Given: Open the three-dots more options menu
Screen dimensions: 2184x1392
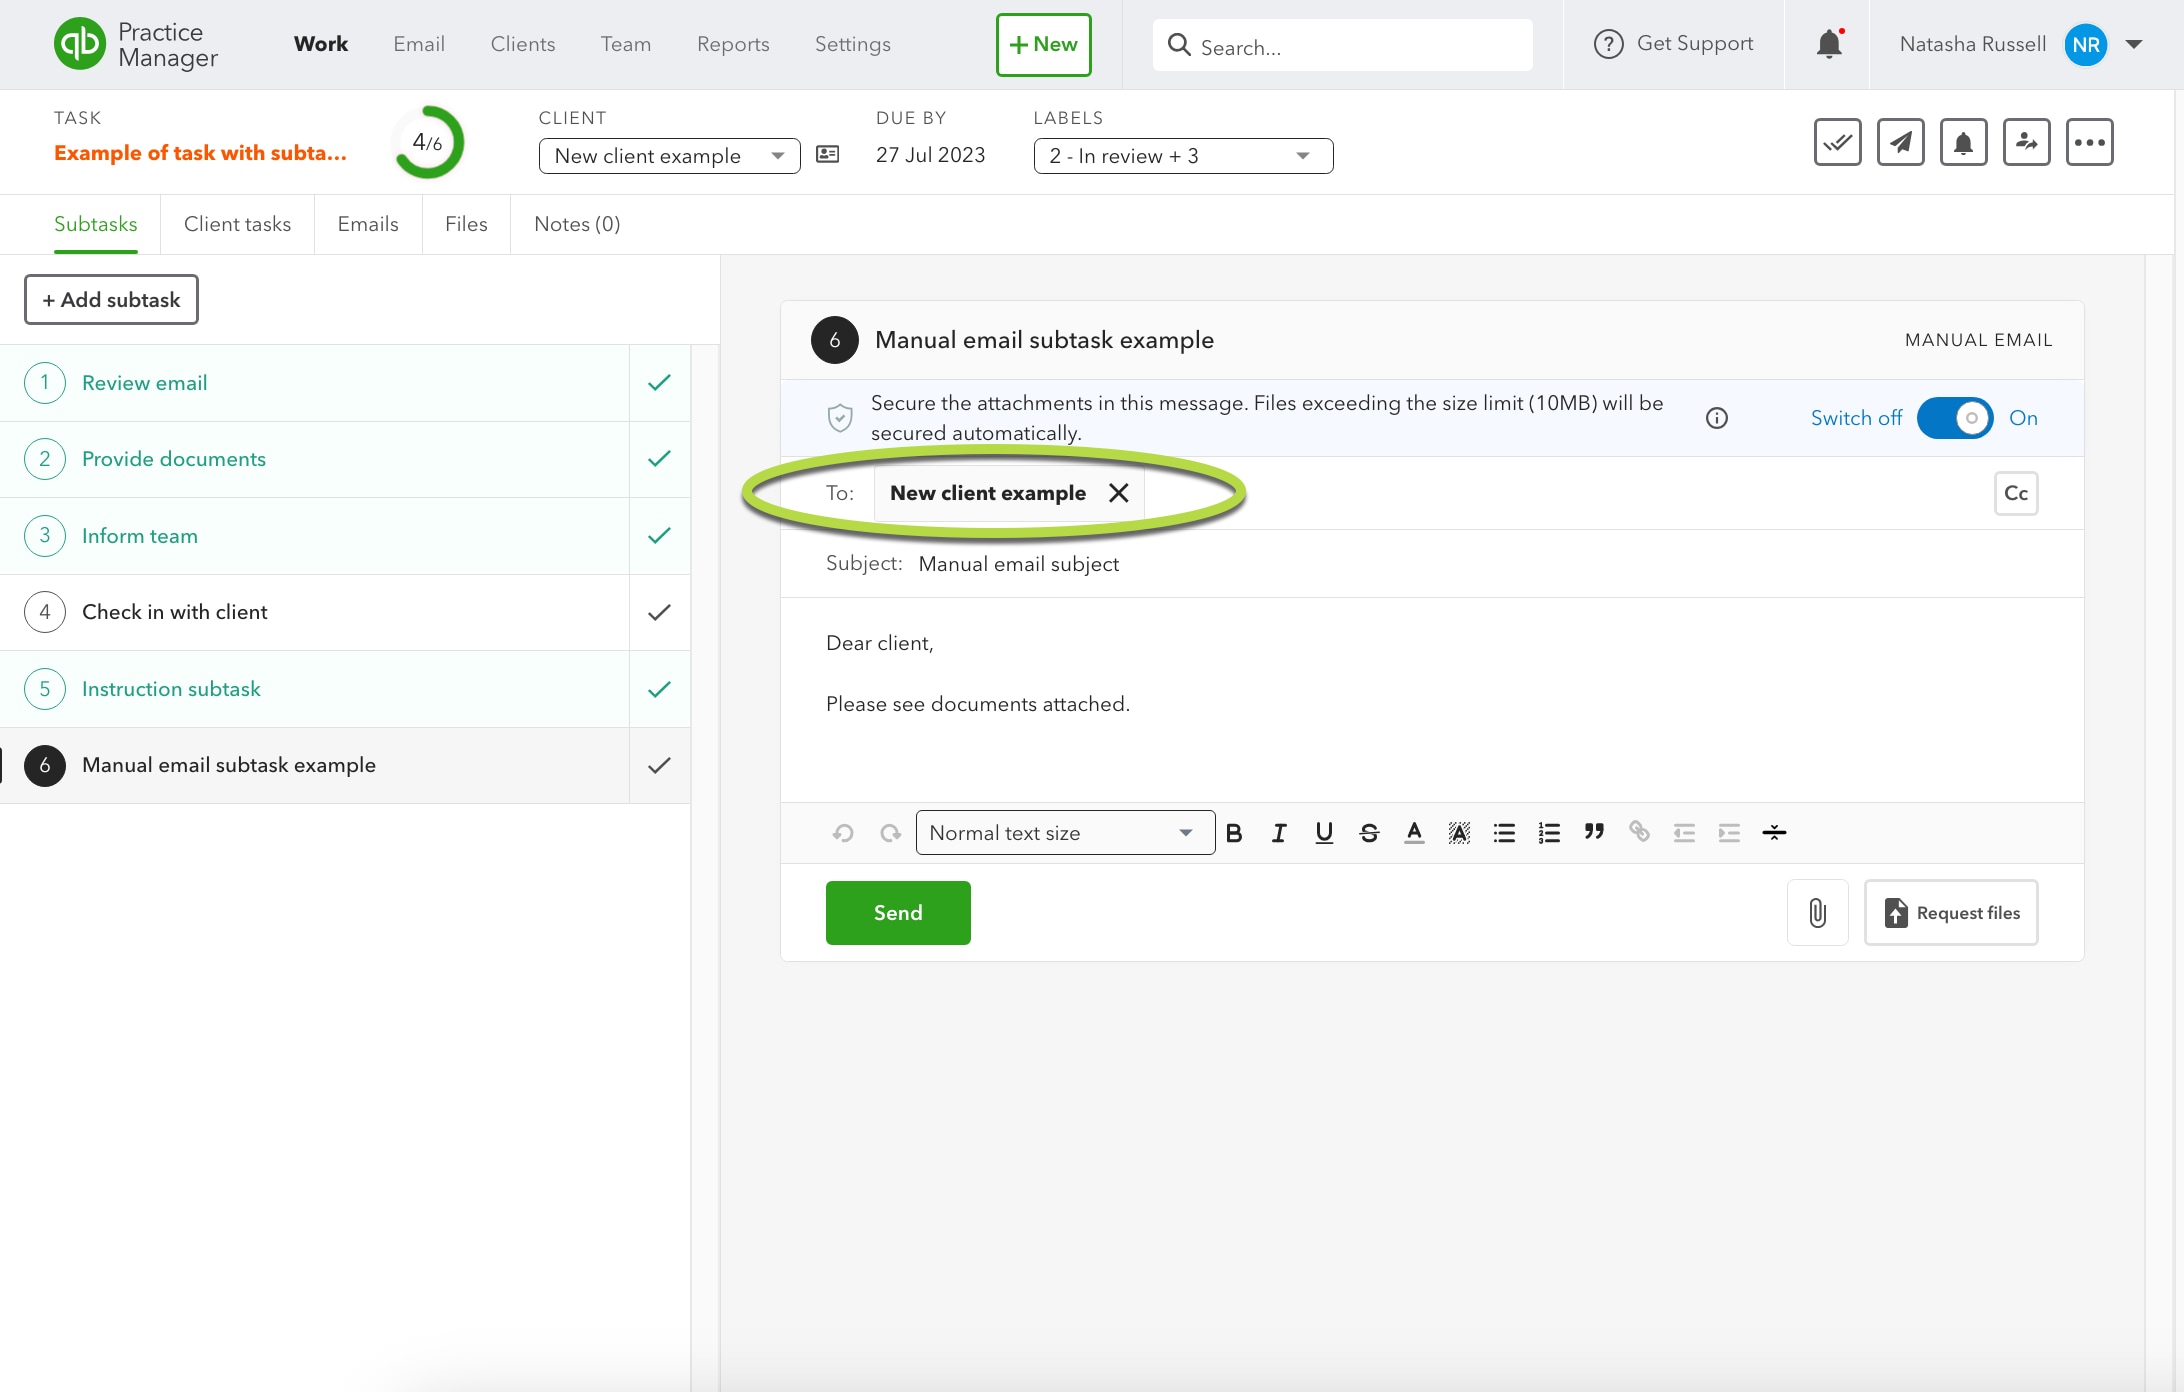Looking at the screenshot, I should click(x=2089, y=142).
